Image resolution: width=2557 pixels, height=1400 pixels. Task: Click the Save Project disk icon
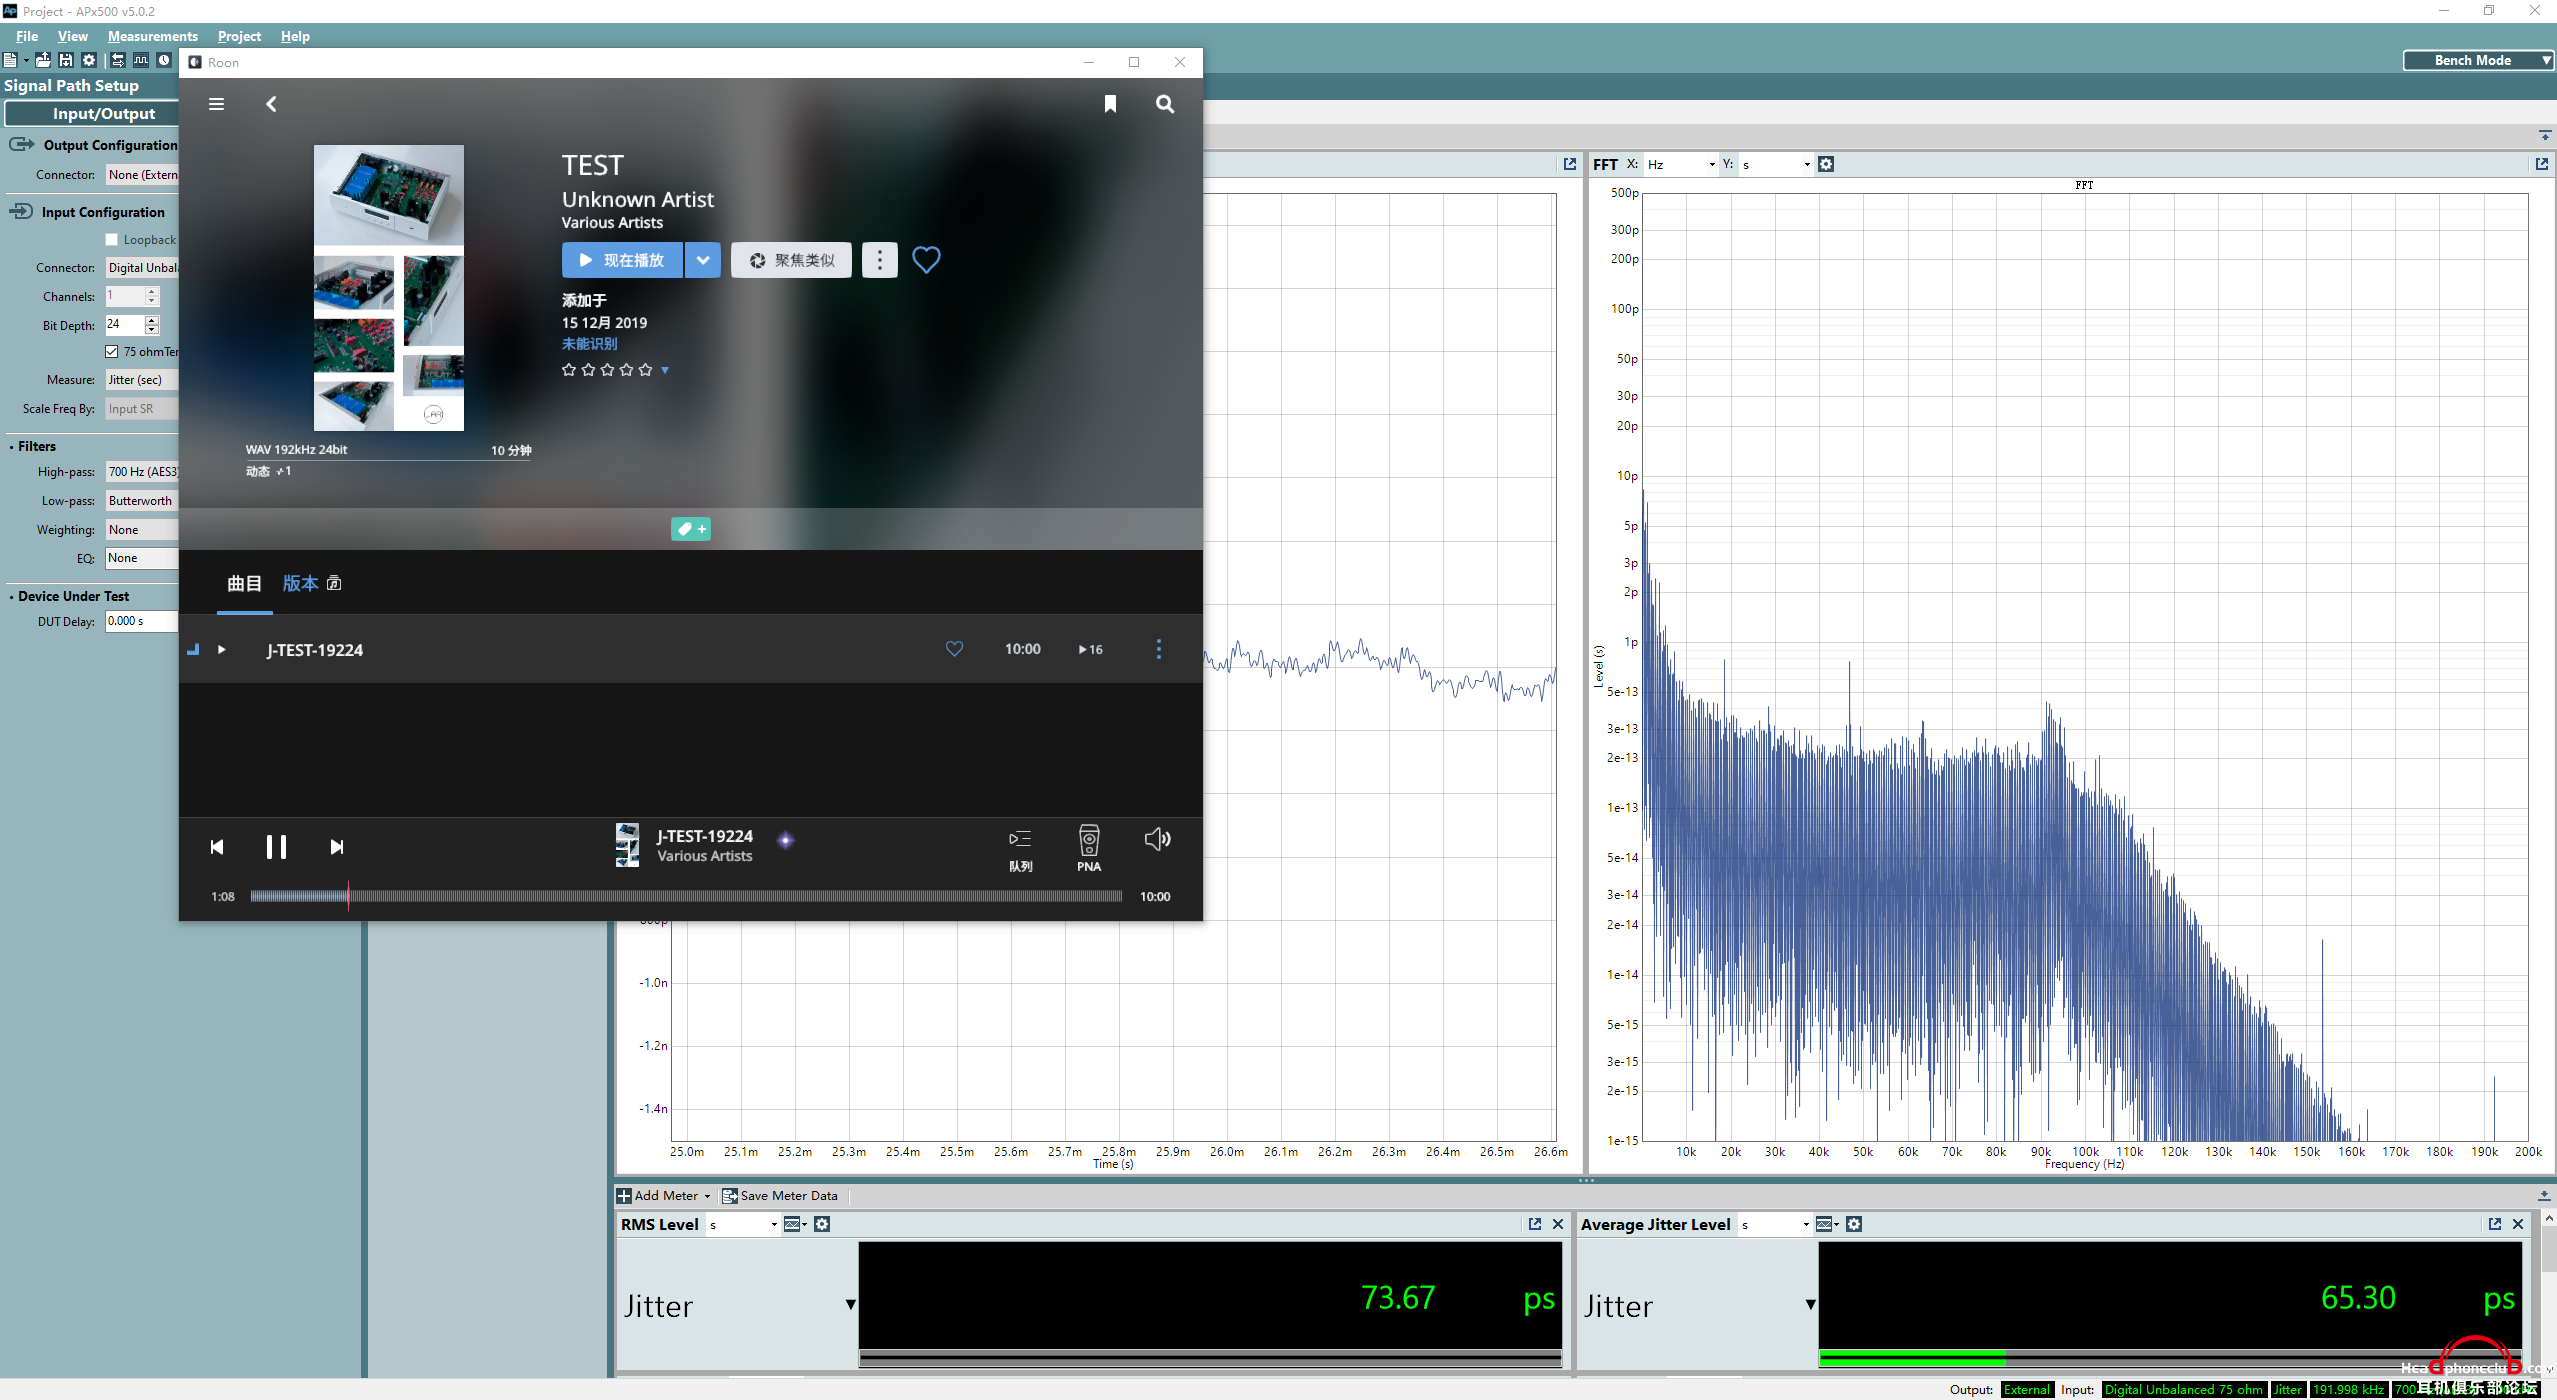coord(66,60)
